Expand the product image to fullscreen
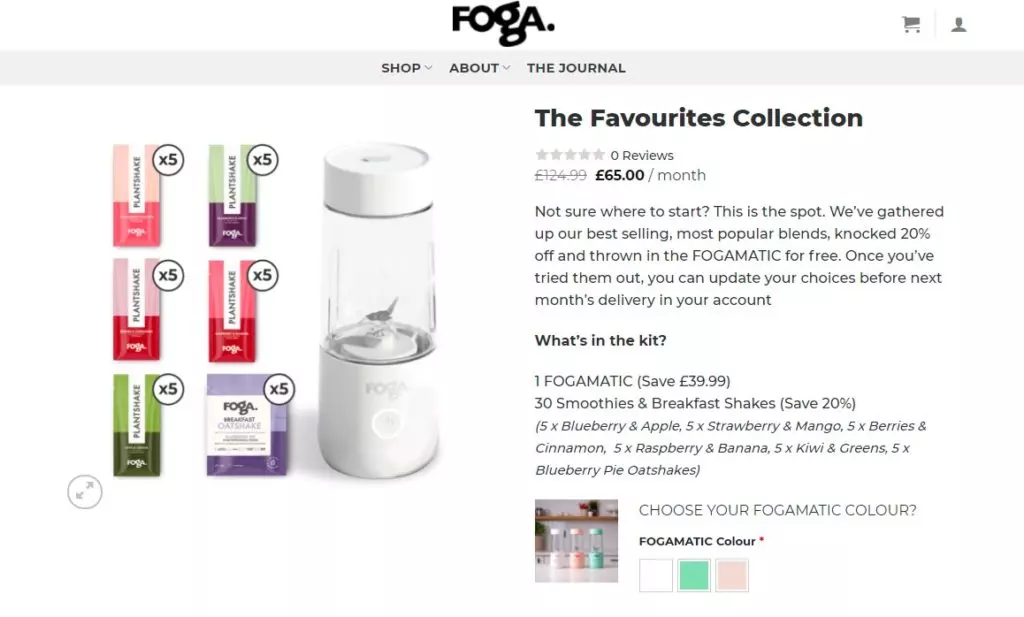The image size is (1024, 617). [85, 491]
